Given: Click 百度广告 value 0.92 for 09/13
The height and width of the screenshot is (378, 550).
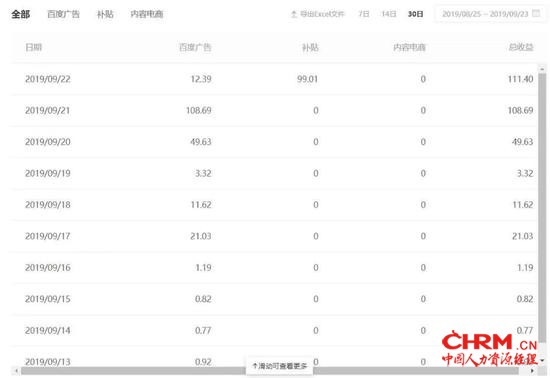Looking at the screenshot, I should click(x=203, y=362).
